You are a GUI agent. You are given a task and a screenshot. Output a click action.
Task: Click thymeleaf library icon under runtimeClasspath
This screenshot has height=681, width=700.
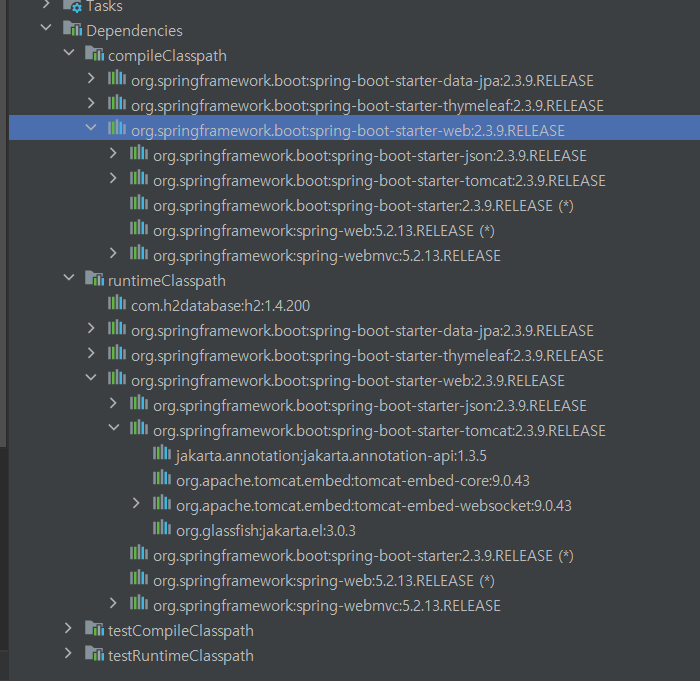point(117,353)
